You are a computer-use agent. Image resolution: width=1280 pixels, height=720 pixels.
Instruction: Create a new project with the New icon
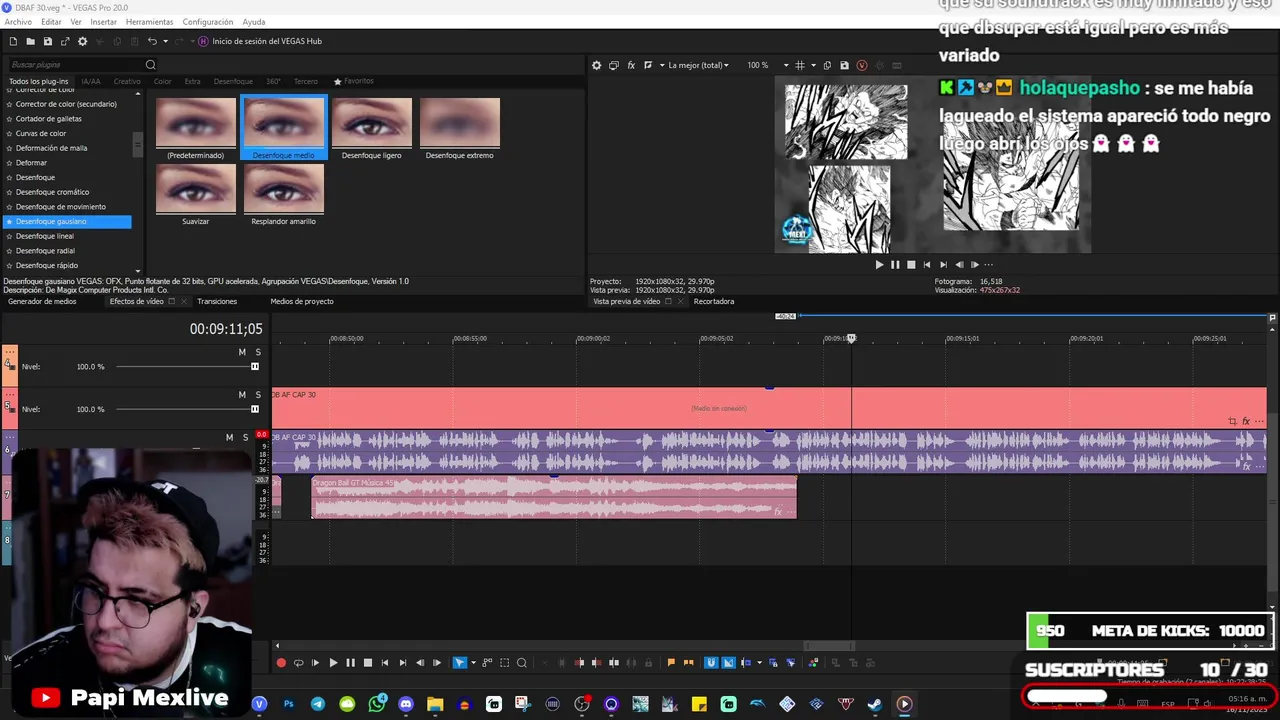(x=13, y=41)
